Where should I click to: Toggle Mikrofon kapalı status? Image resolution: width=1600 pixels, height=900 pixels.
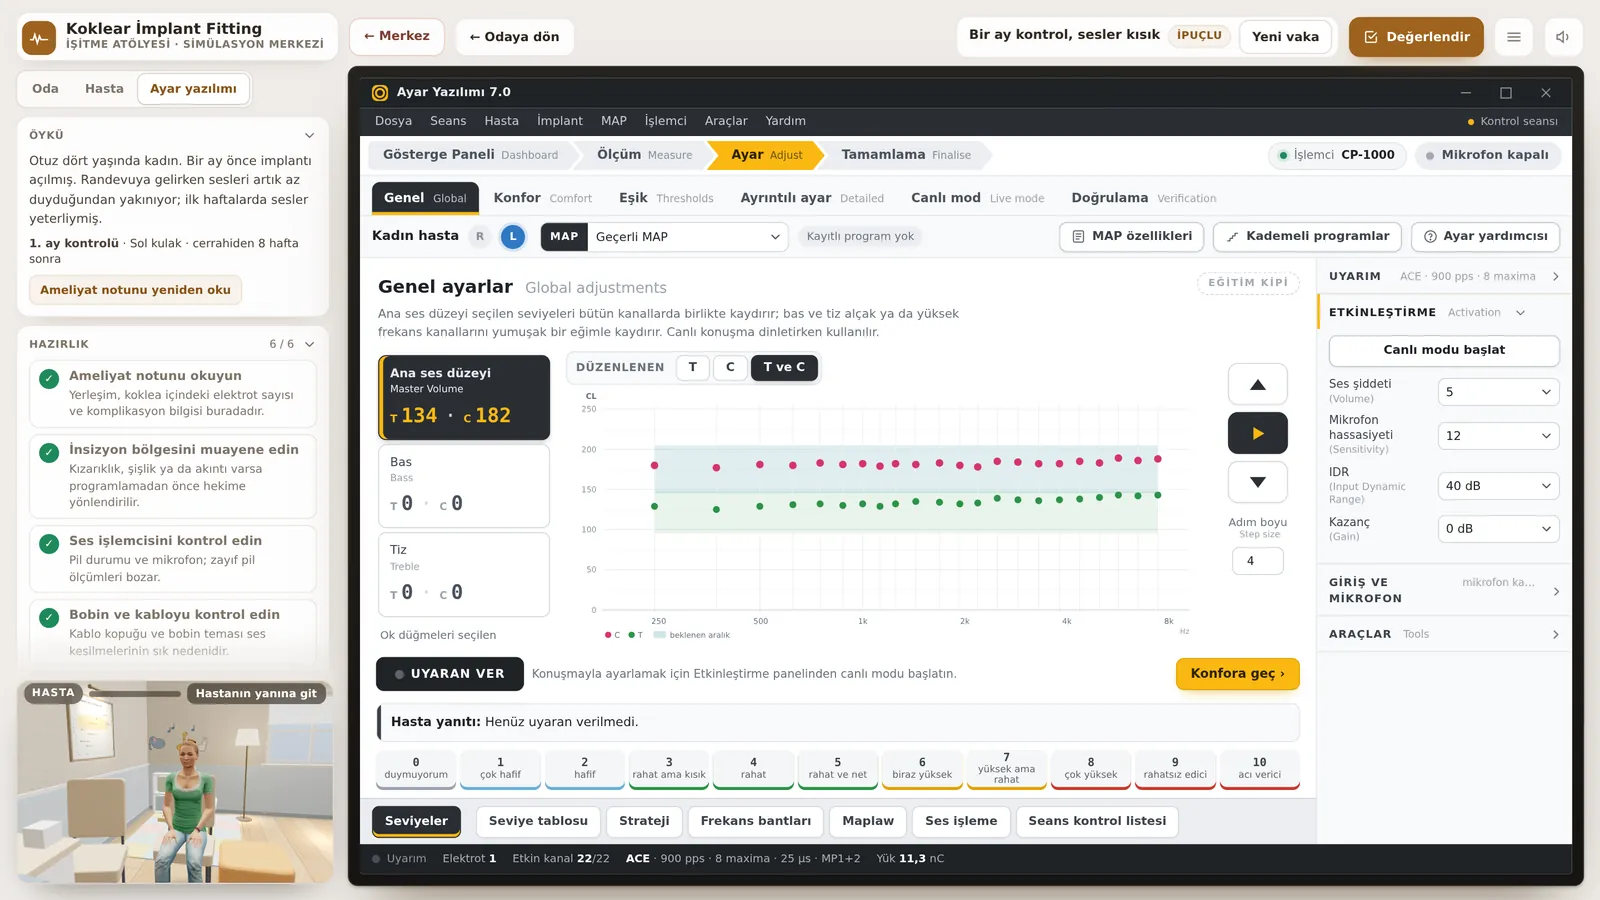coord(1487,155)
